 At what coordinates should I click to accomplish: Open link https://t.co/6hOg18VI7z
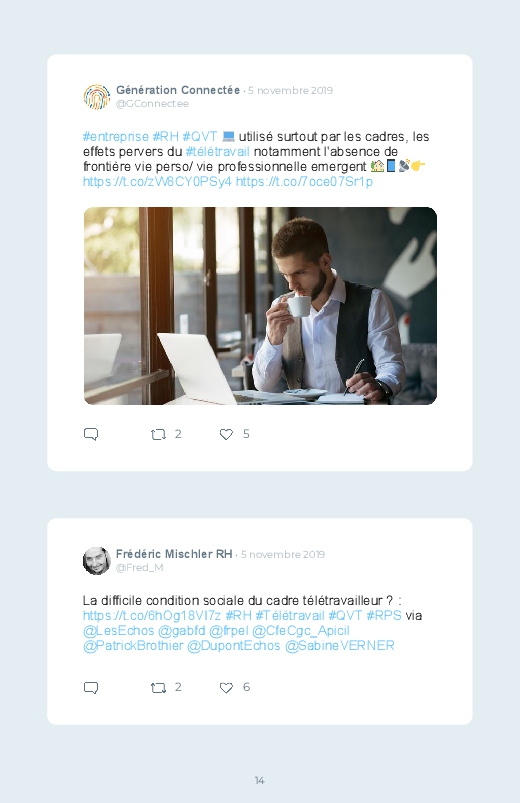click(x=152, y=616)
